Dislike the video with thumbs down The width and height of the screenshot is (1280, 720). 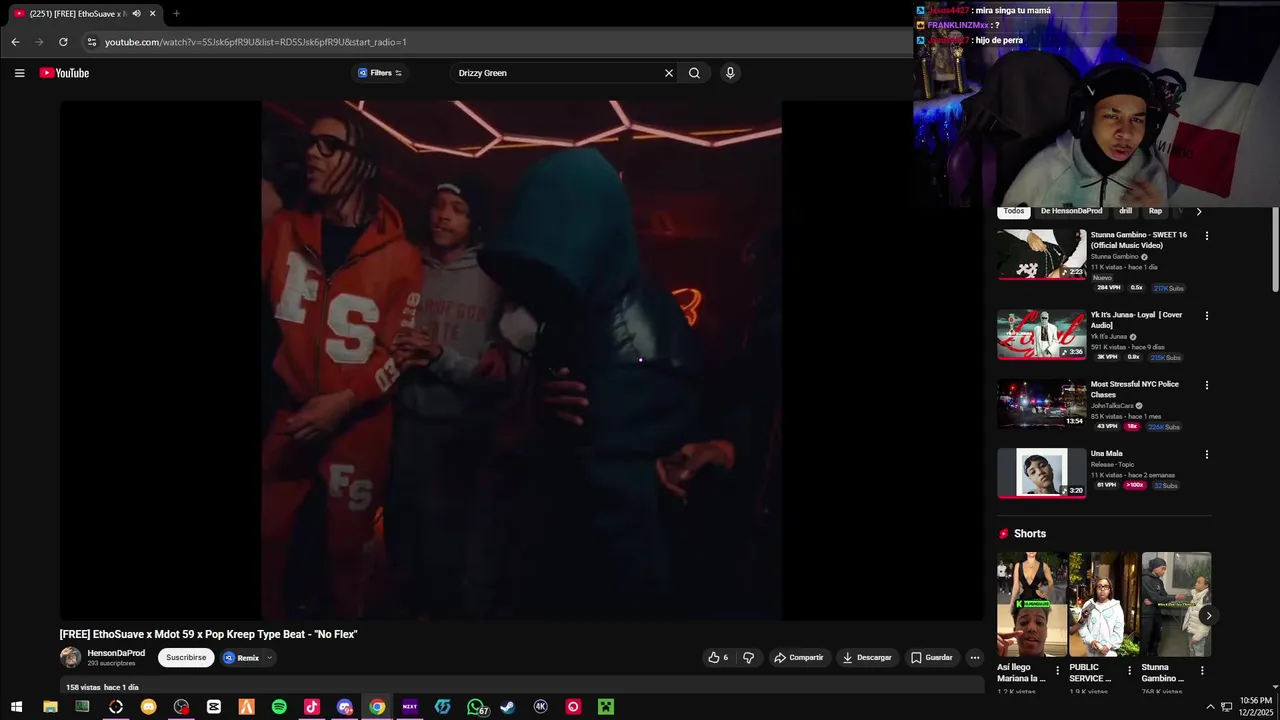[748, 658]
